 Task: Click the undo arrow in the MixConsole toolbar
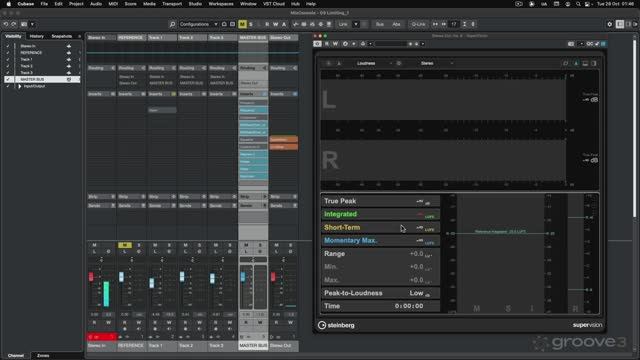click(6, 24)
